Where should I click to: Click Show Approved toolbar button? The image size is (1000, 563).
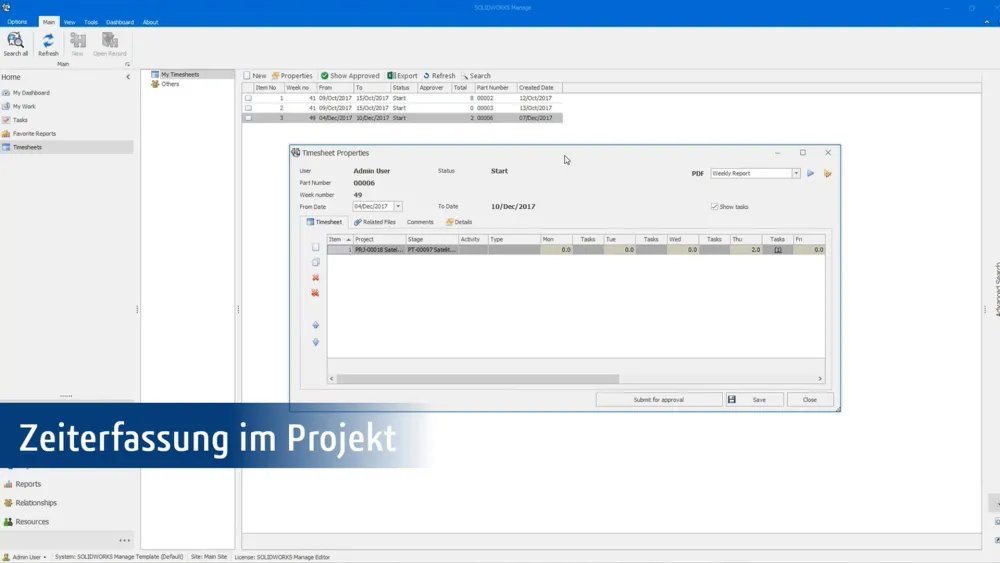[x=350, y=76]
